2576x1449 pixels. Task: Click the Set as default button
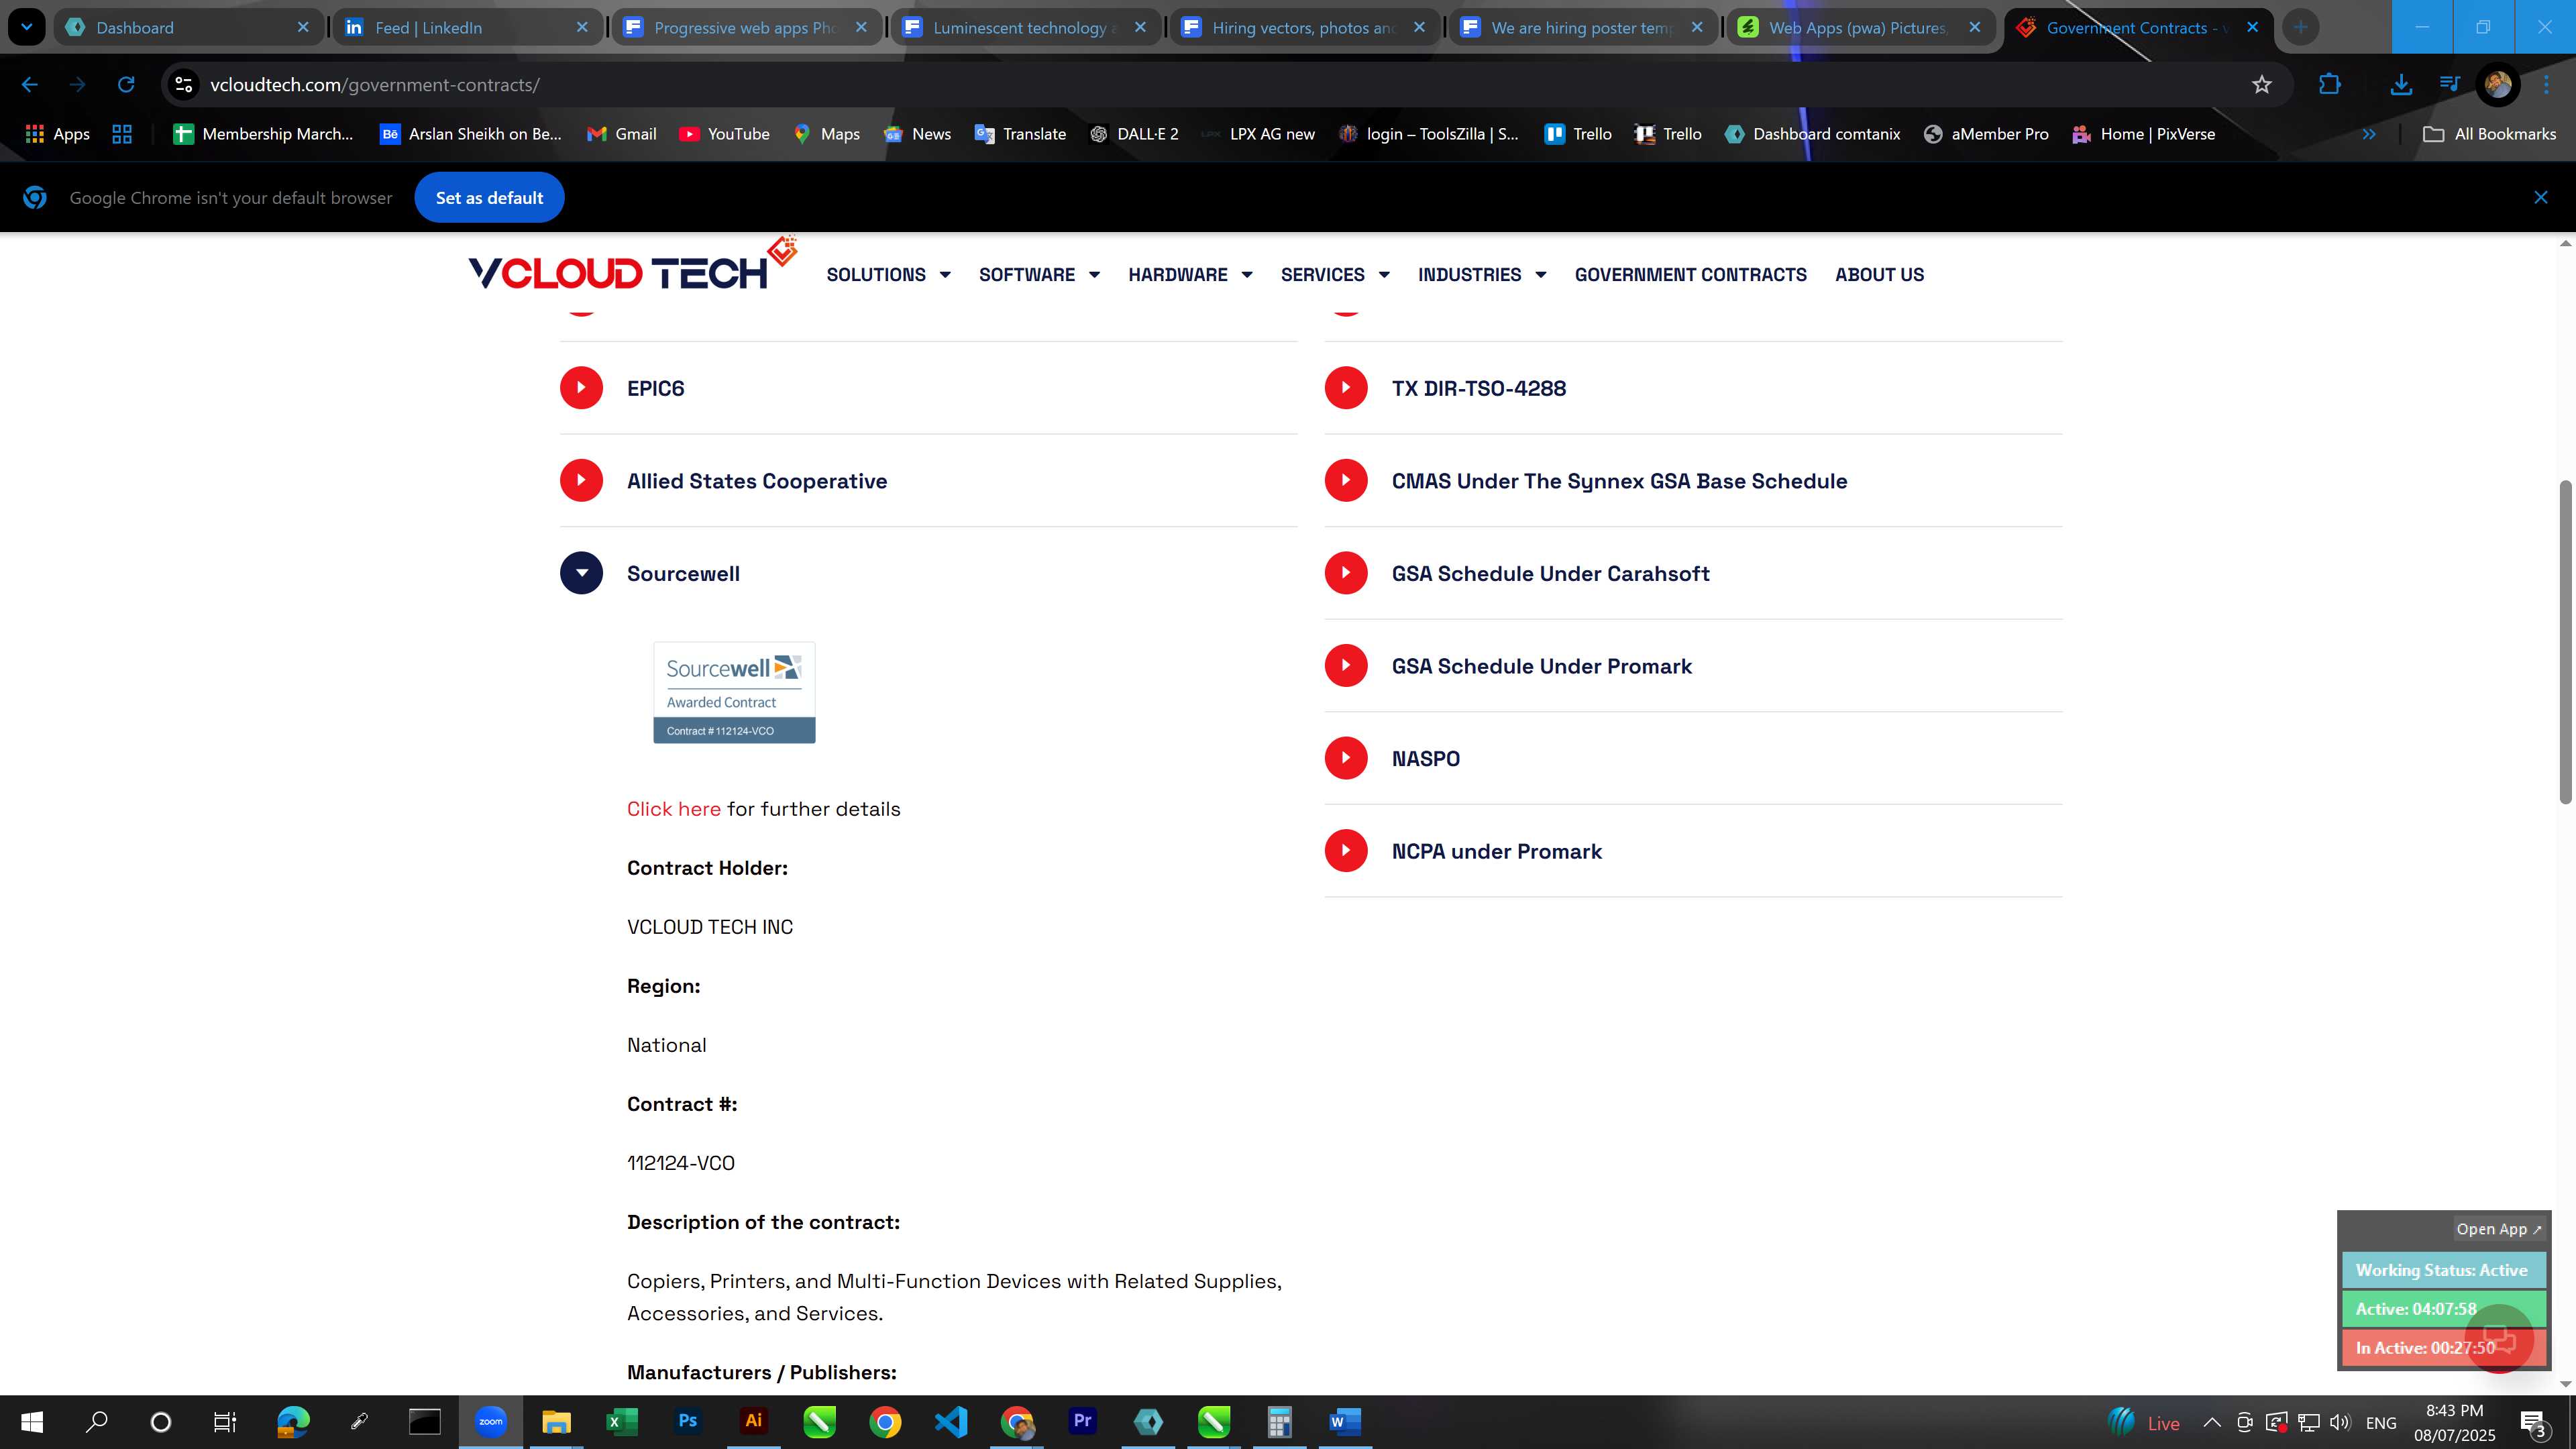click(489, 198)
